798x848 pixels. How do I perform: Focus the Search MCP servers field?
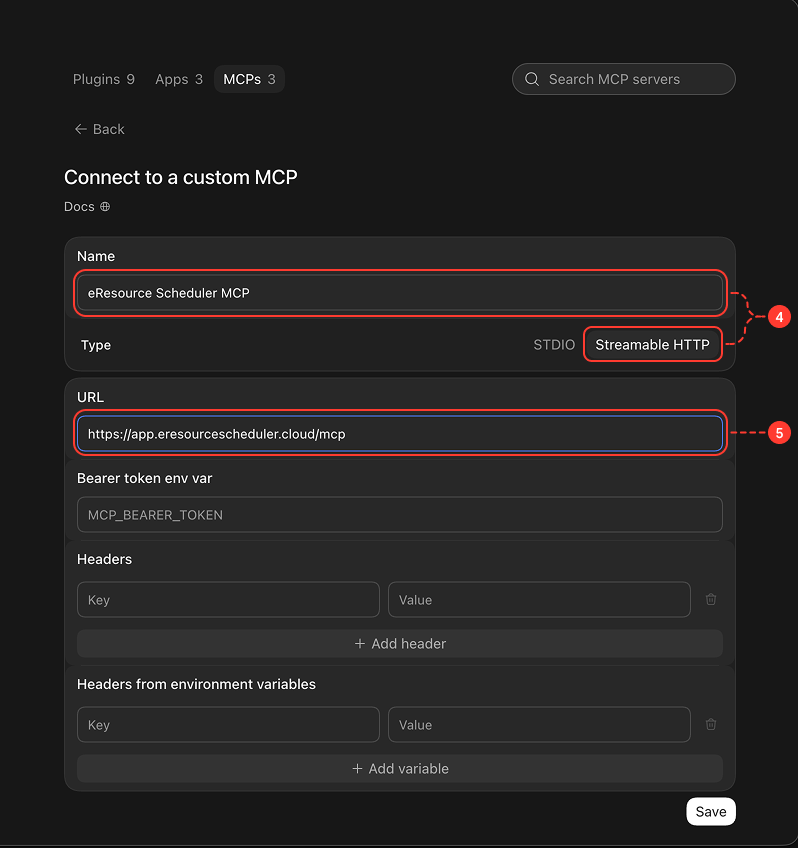point(623,79)
